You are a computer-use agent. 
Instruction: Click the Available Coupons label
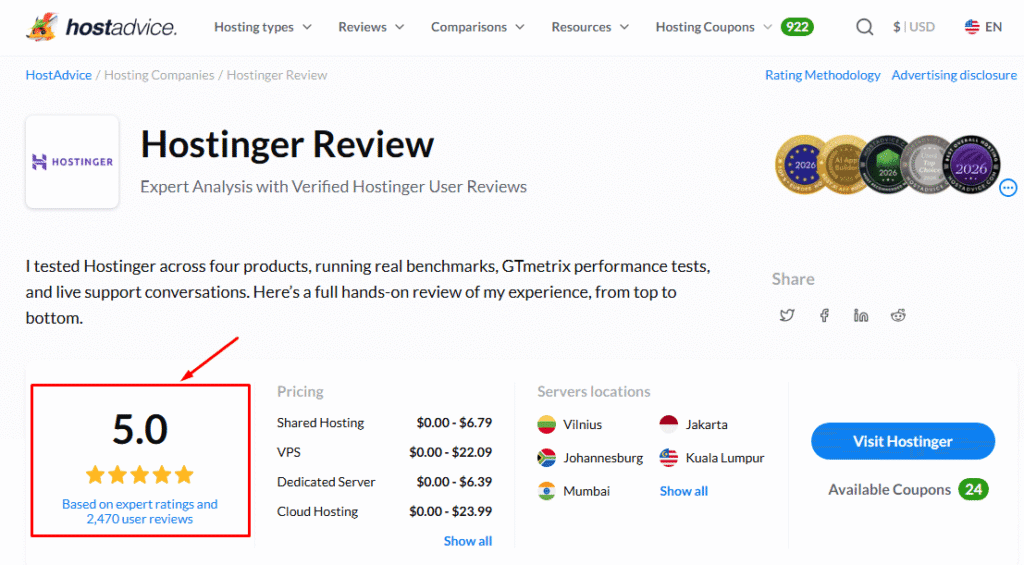tap(889, 489)
